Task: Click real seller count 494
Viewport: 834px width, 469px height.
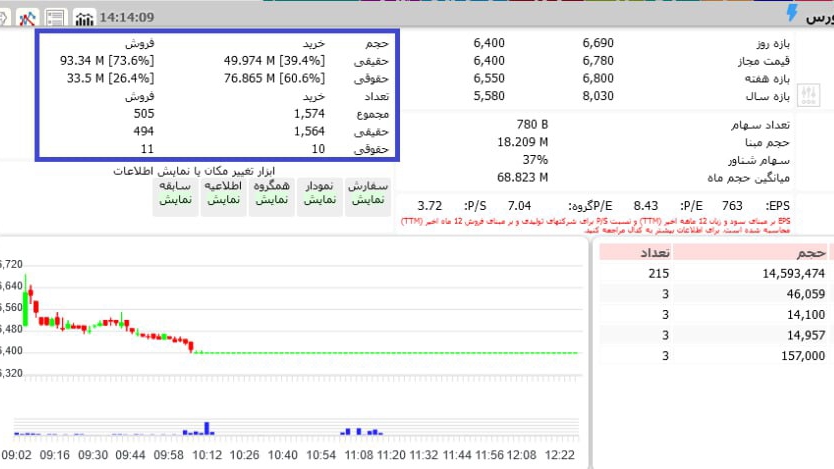Action: pyautogui.click(x=144, y=131)
